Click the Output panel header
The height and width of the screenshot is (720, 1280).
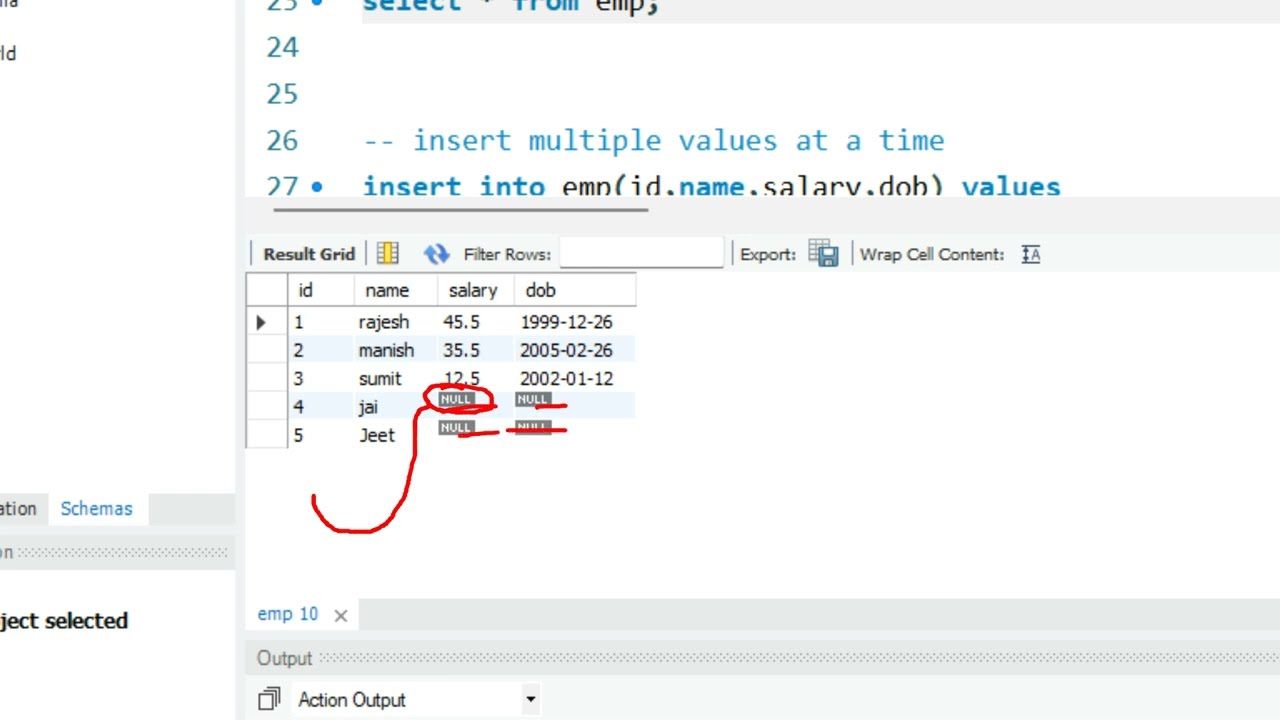coord(762,658)
